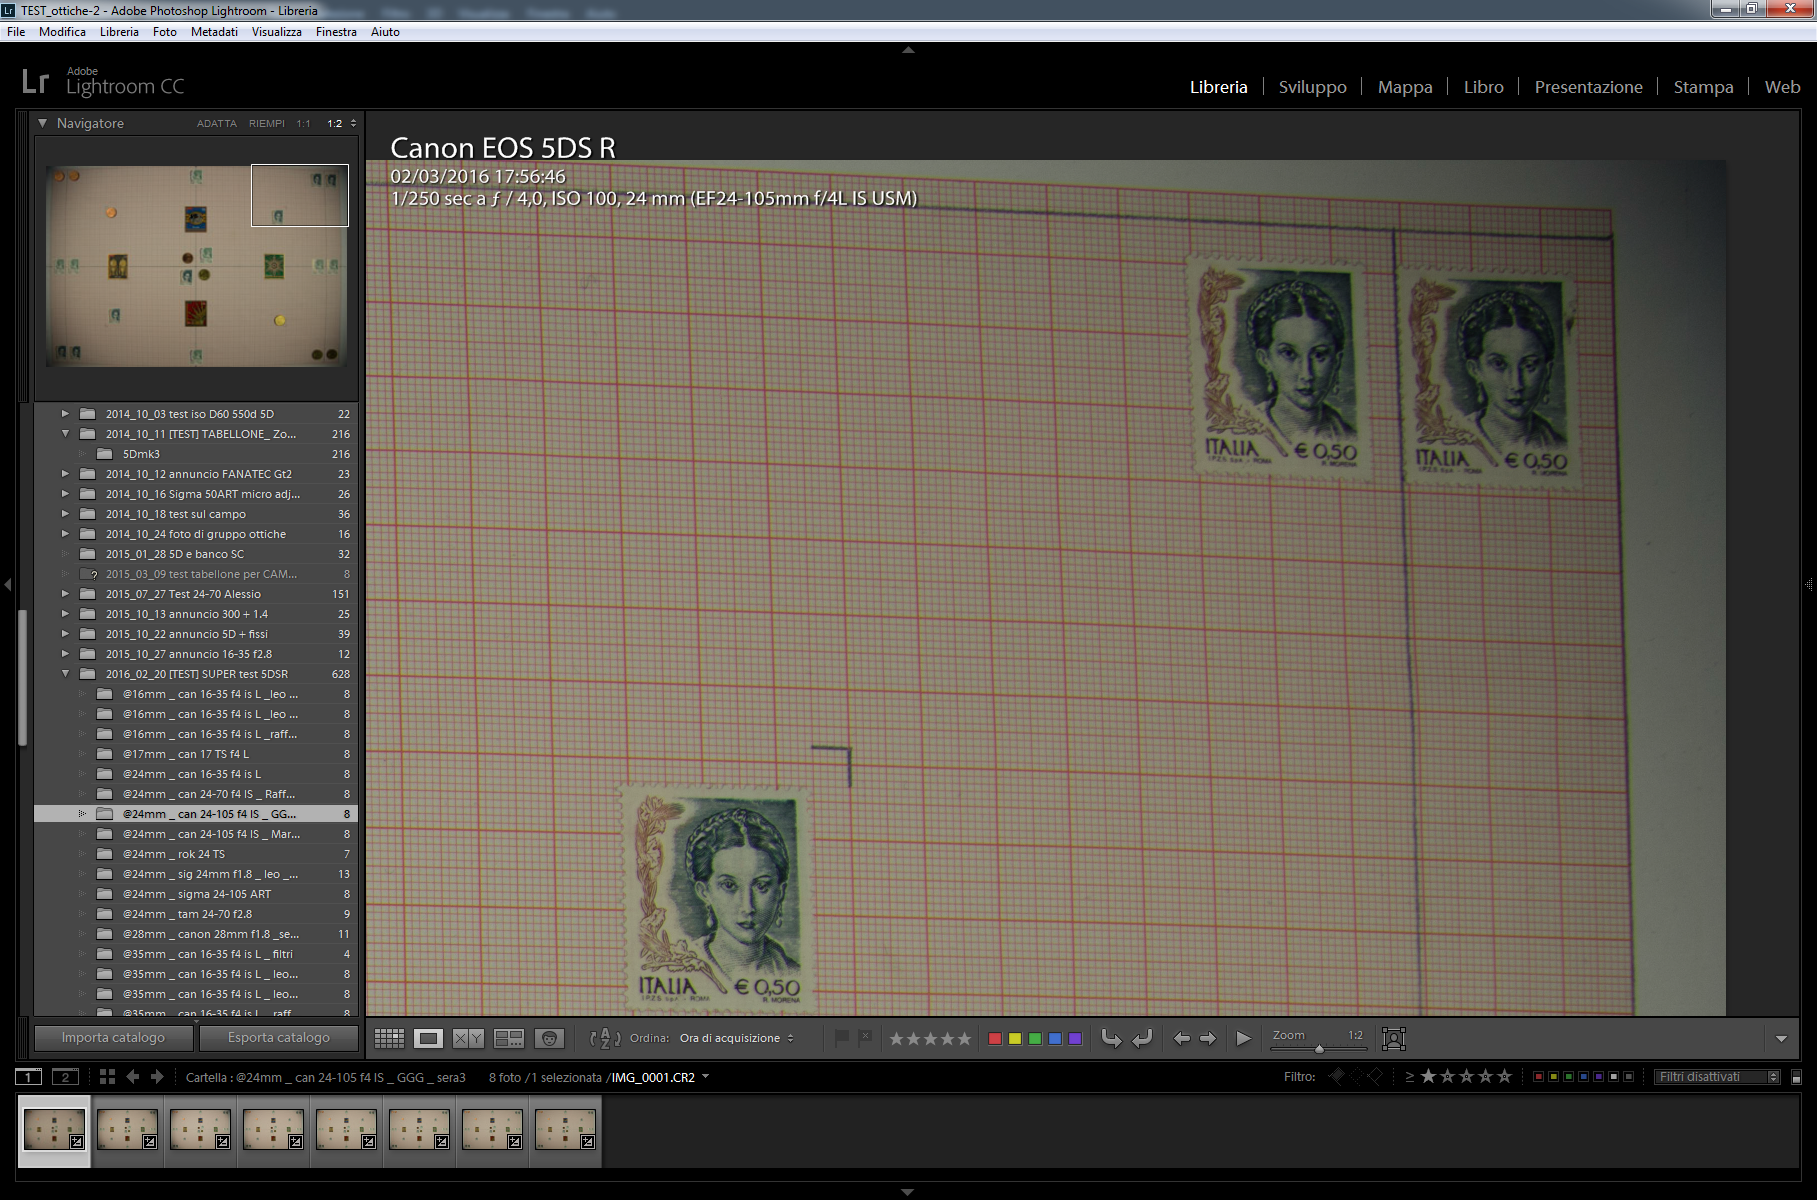Set rating with the first toolbar star

tap(897, 1039)
